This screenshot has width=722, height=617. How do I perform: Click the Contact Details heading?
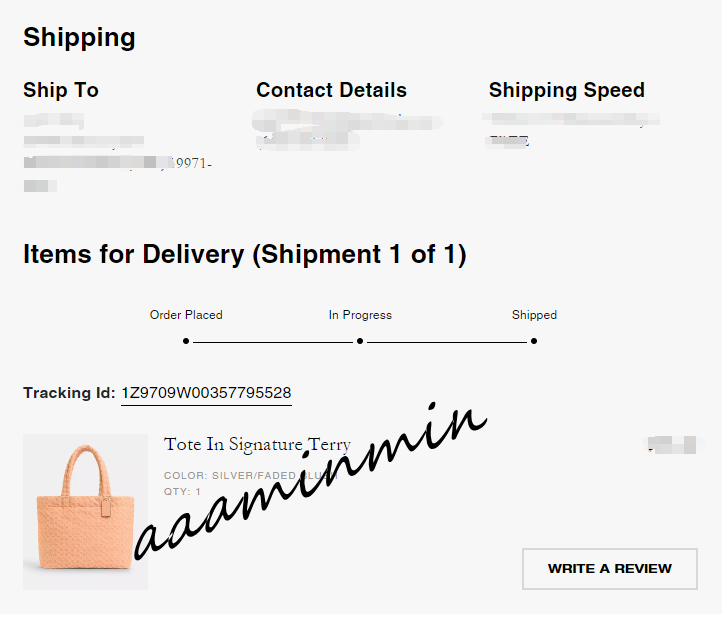[331, 90]
